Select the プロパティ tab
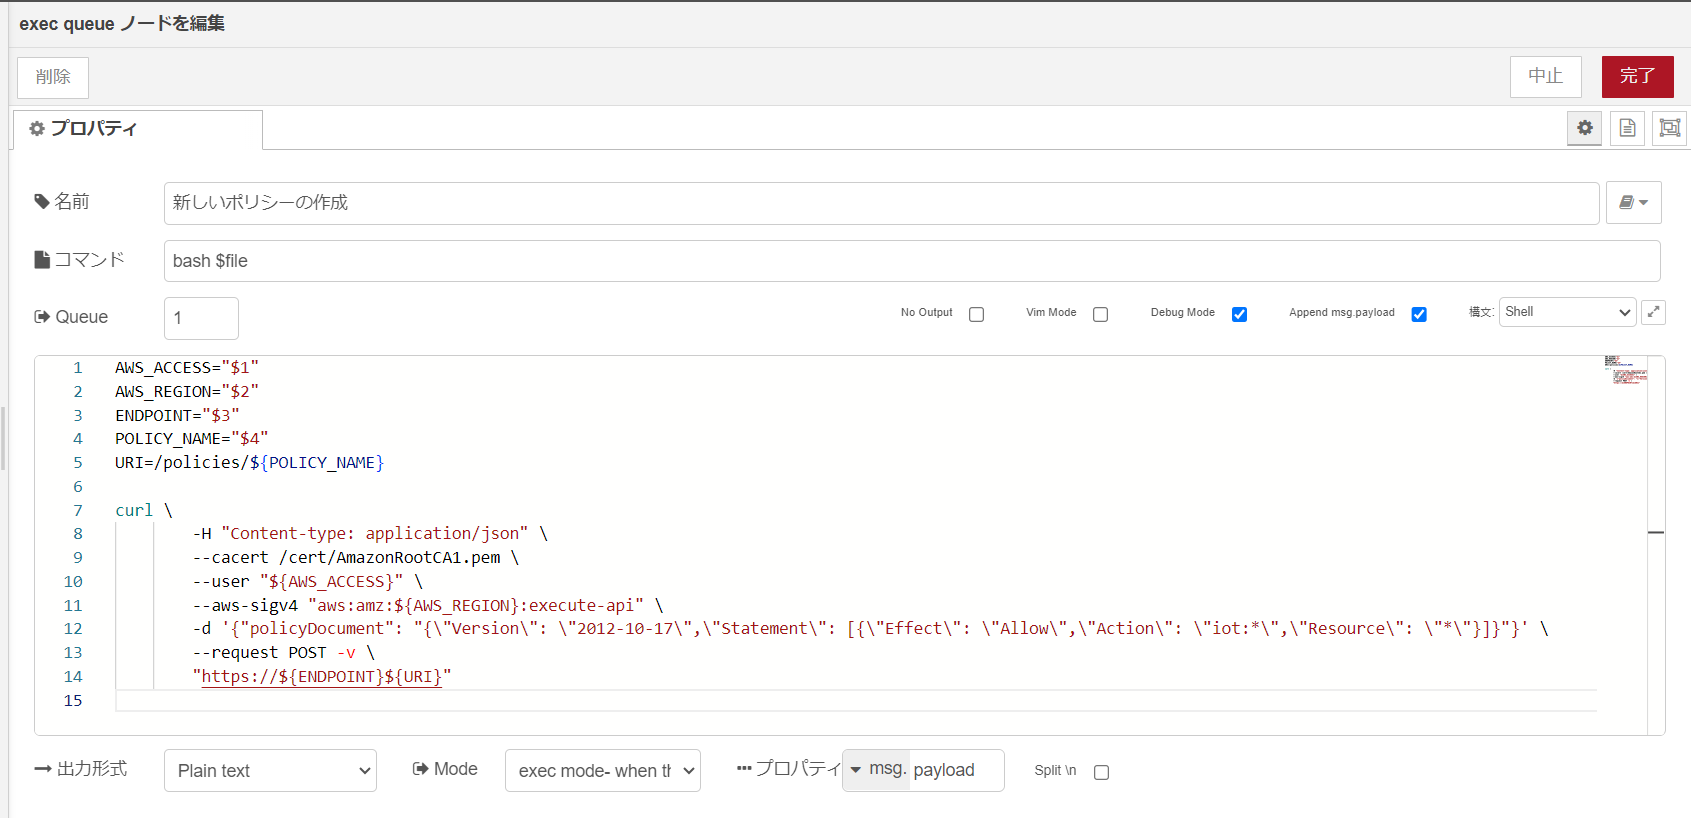The height and width of the screenshot is (818, 1691). [138, 129]
